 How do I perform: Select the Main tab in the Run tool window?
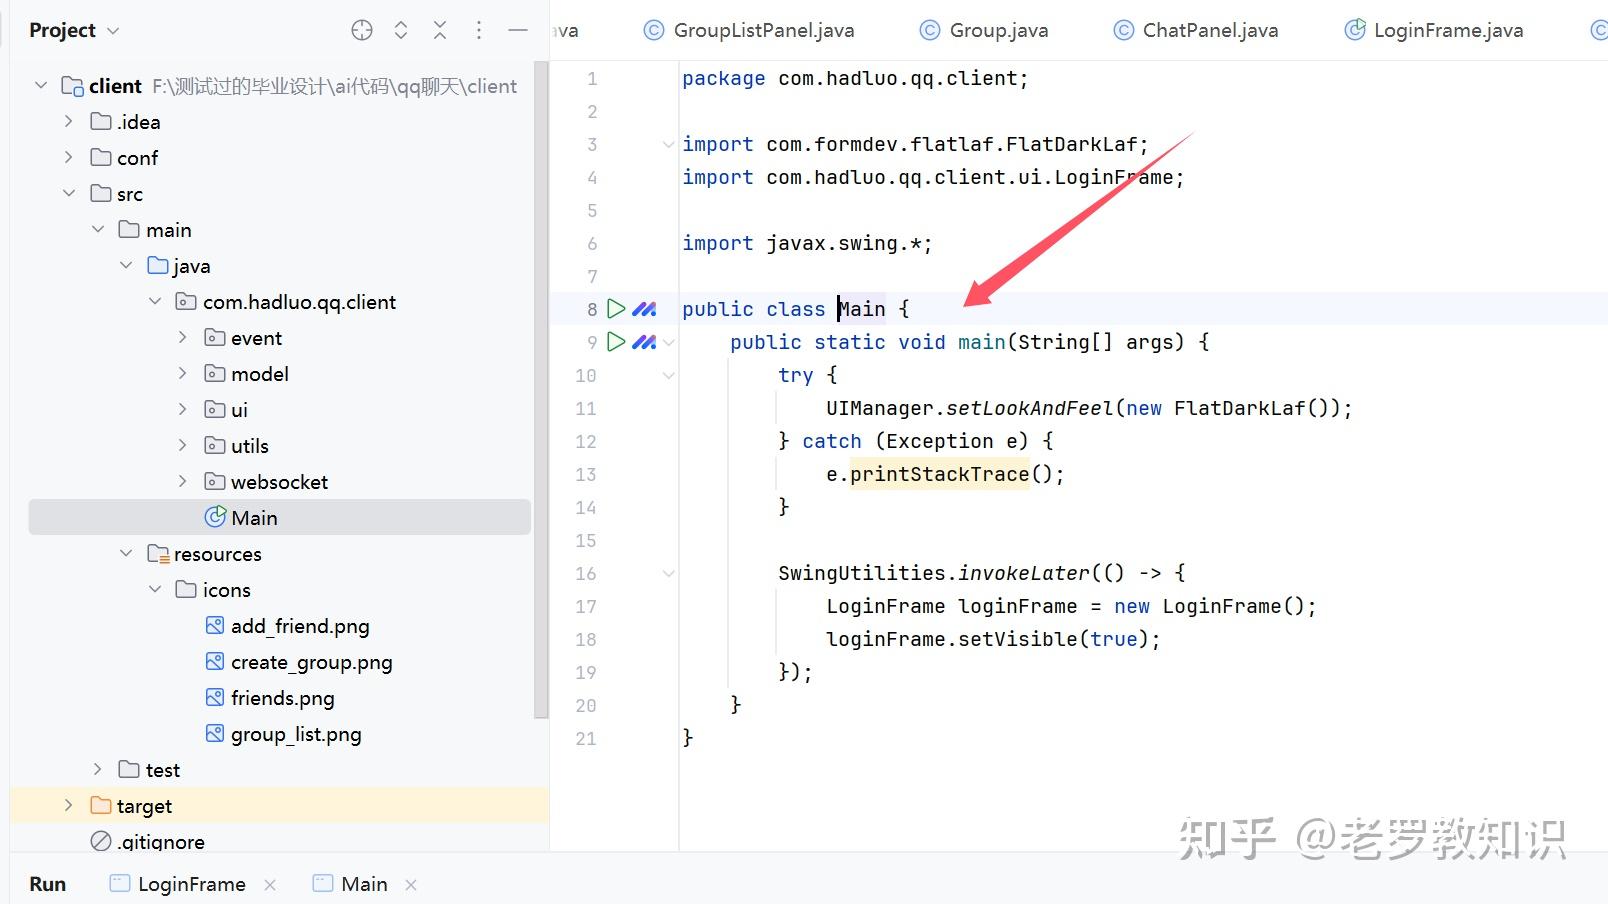[362, 883]
